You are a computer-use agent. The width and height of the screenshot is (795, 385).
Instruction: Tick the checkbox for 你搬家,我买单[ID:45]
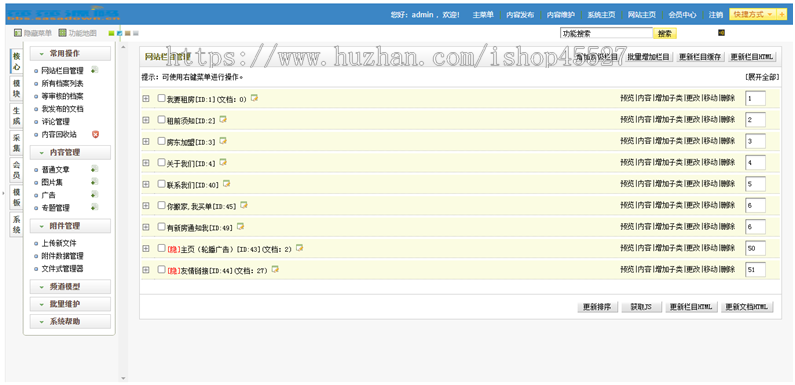161,205
